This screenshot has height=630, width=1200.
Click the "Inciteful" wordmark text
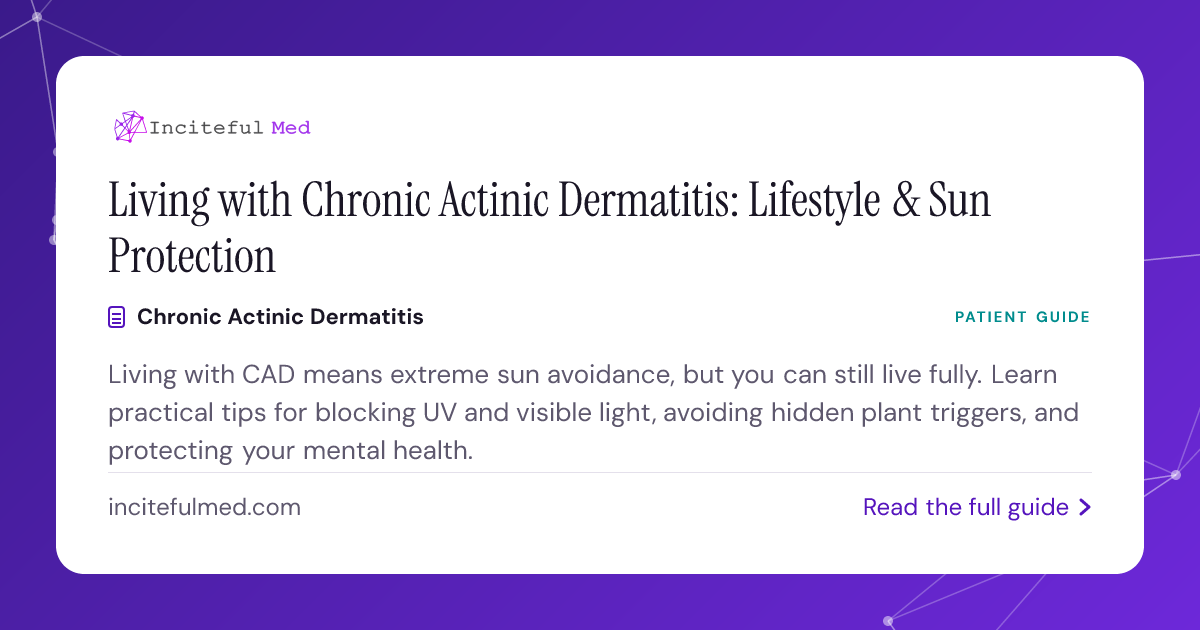coord(206,128)
